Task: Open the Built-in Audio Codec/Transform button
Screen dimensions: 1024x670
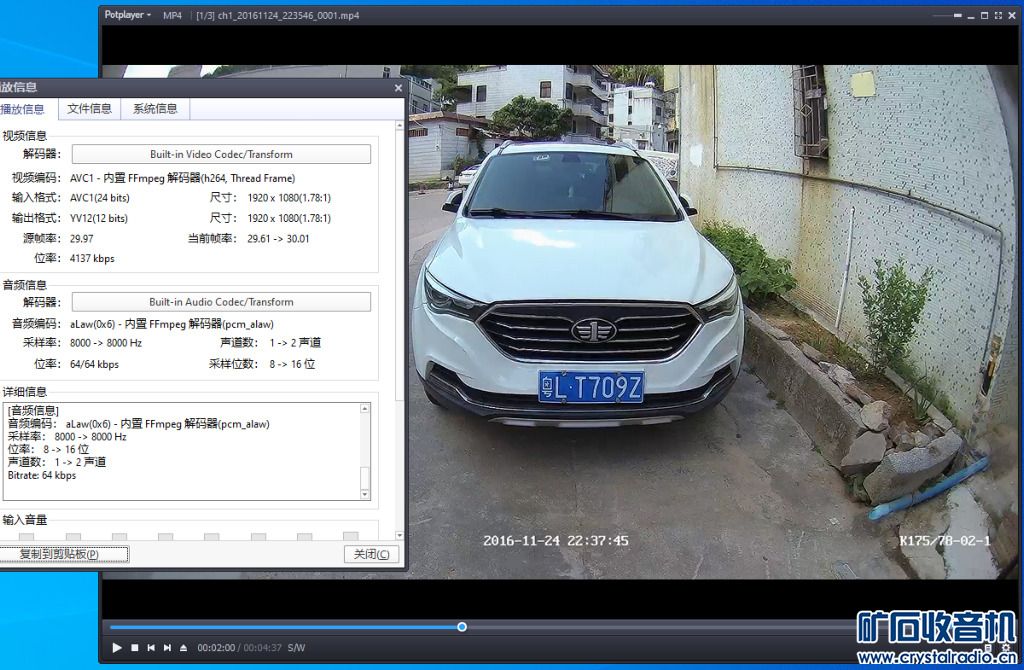Action: (x=221, y=302)
